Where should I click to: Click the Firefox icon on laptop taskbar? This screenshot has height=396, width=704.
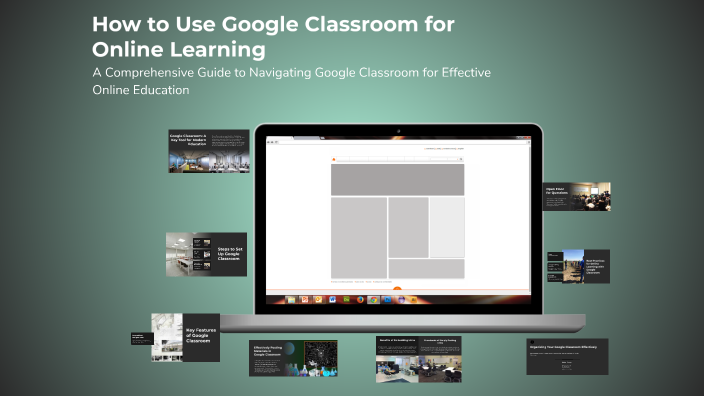[360, 299]
